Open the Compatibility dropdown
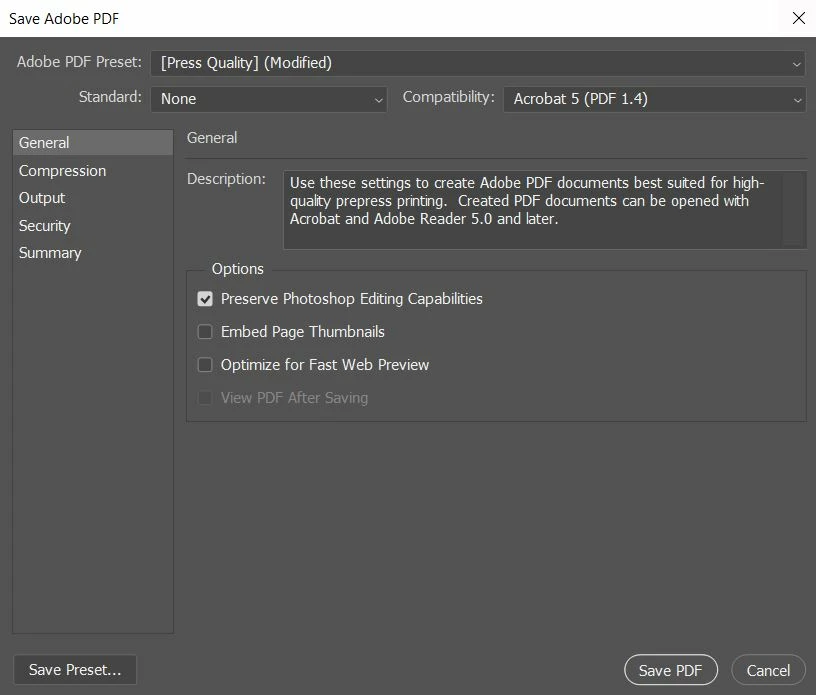This screenshot has height=695, width=816. tap(654, 99)
